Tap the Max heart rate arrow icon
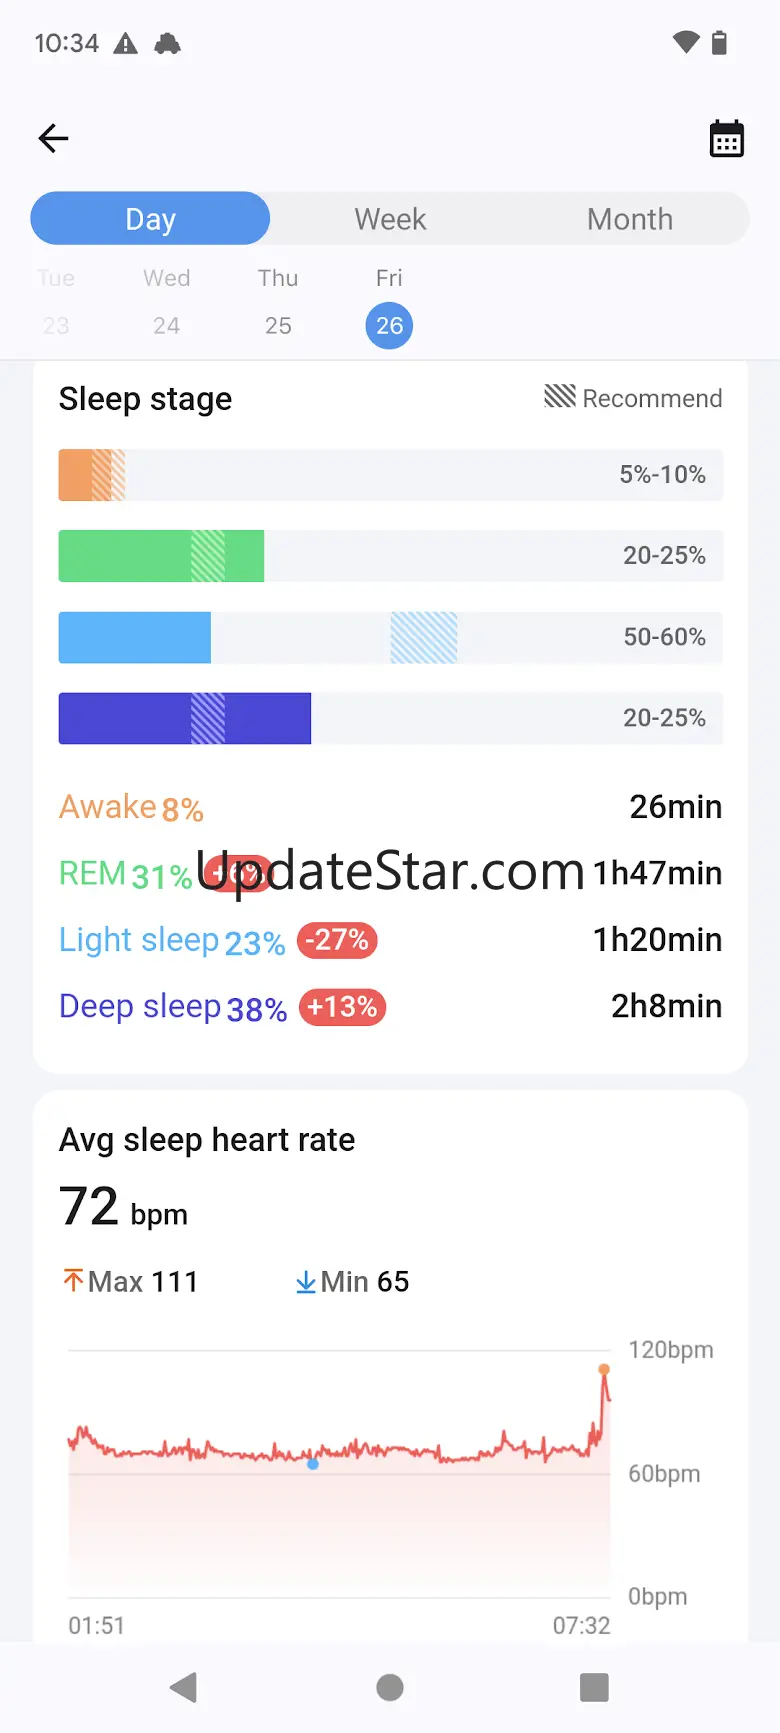The image size is (780, 1733). pyautogui.click(x=73, y=1281)
